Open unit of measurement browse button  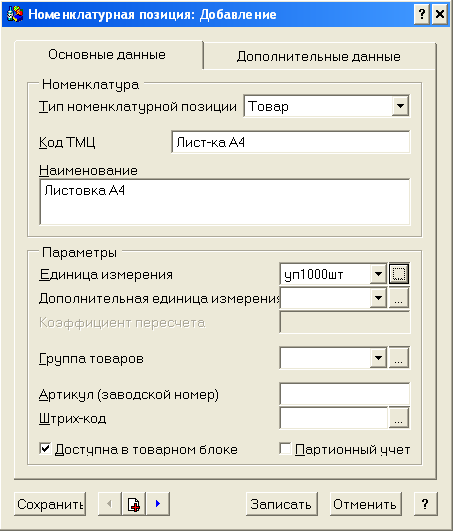tap(399, 274)
